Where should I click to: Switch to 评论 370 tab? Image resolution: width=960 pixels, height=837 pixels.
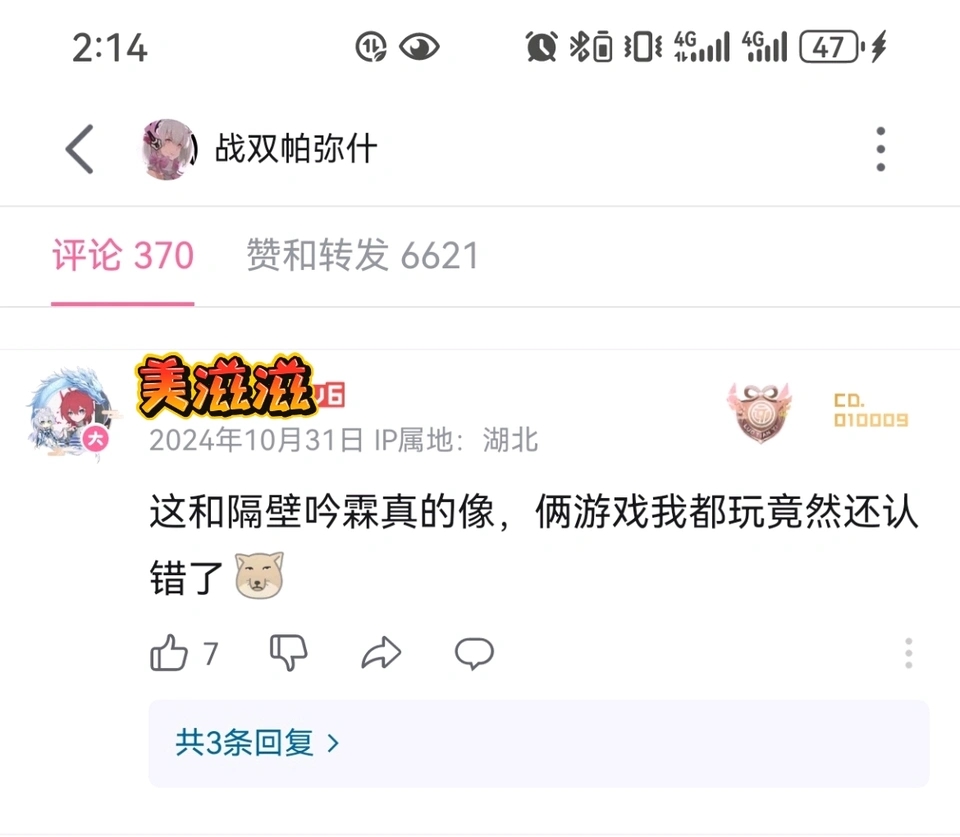(123, 255)
